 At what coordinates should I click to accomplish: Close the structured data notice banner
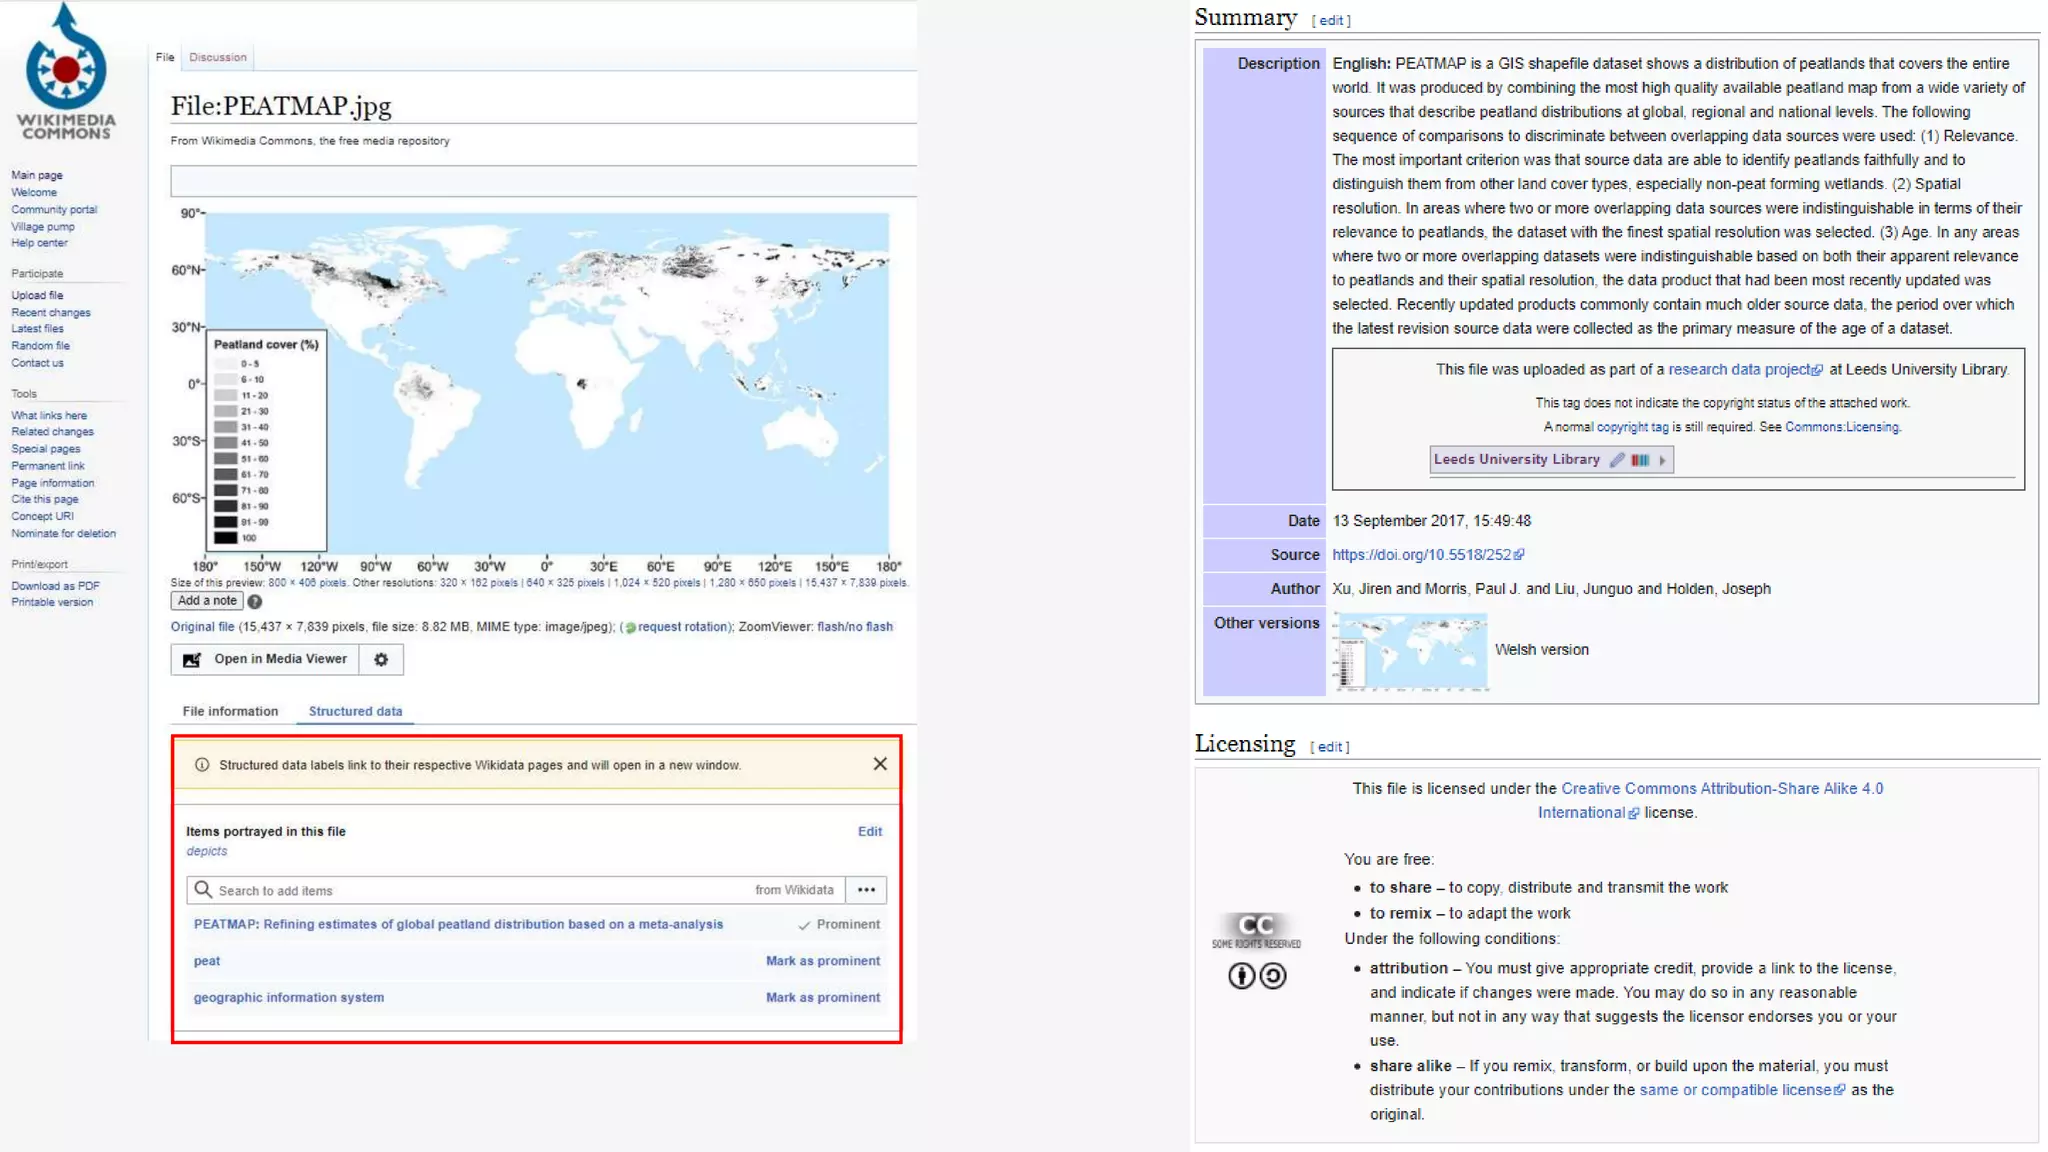click(x=880, y=764)
